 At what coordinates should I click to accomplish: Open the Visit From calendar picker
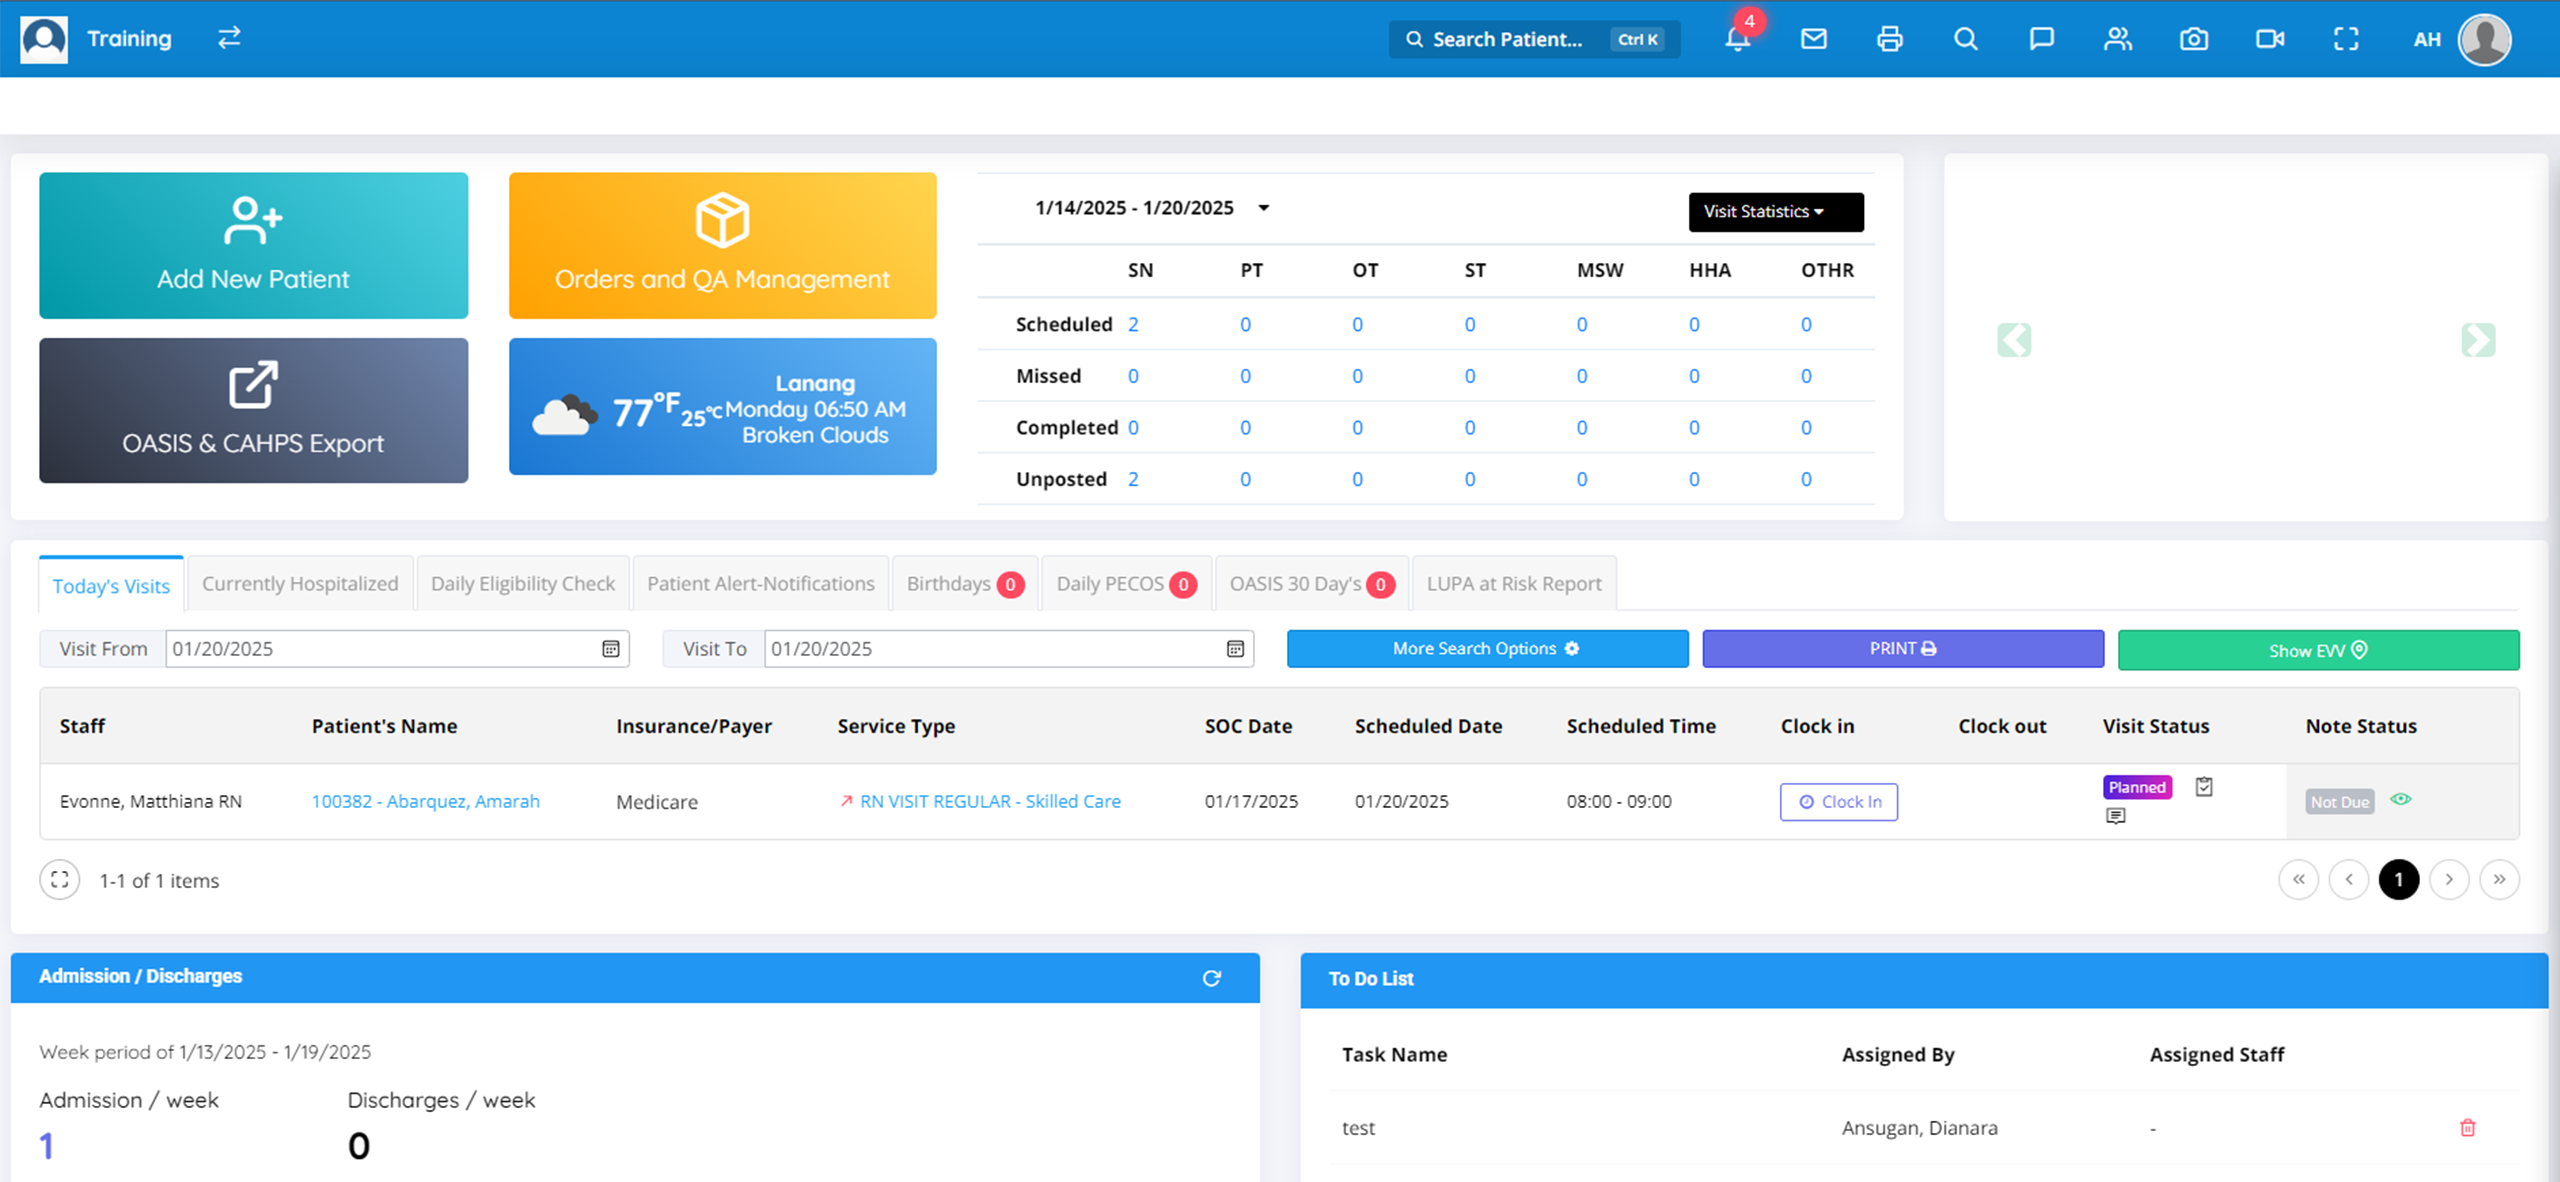pos(611,649)
